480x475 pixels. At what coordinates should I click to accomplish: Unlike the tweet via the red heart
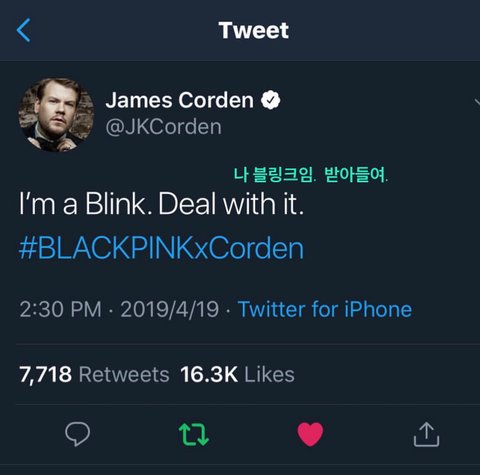310,434
